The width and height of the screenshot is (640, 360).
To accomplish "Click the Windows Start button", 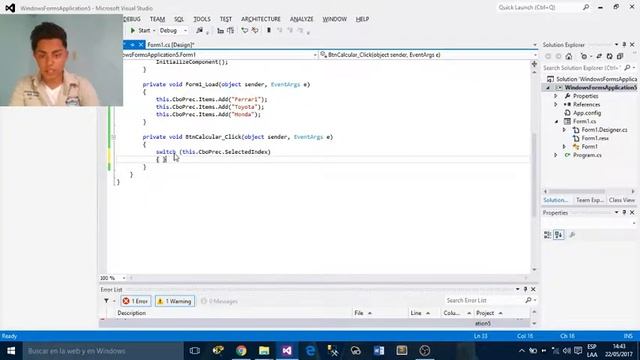I will 11,351.
